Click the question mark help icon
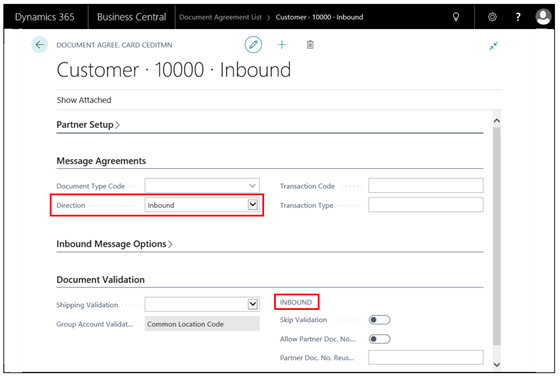This screenshot has height=377, width=560. click(518, 17)
